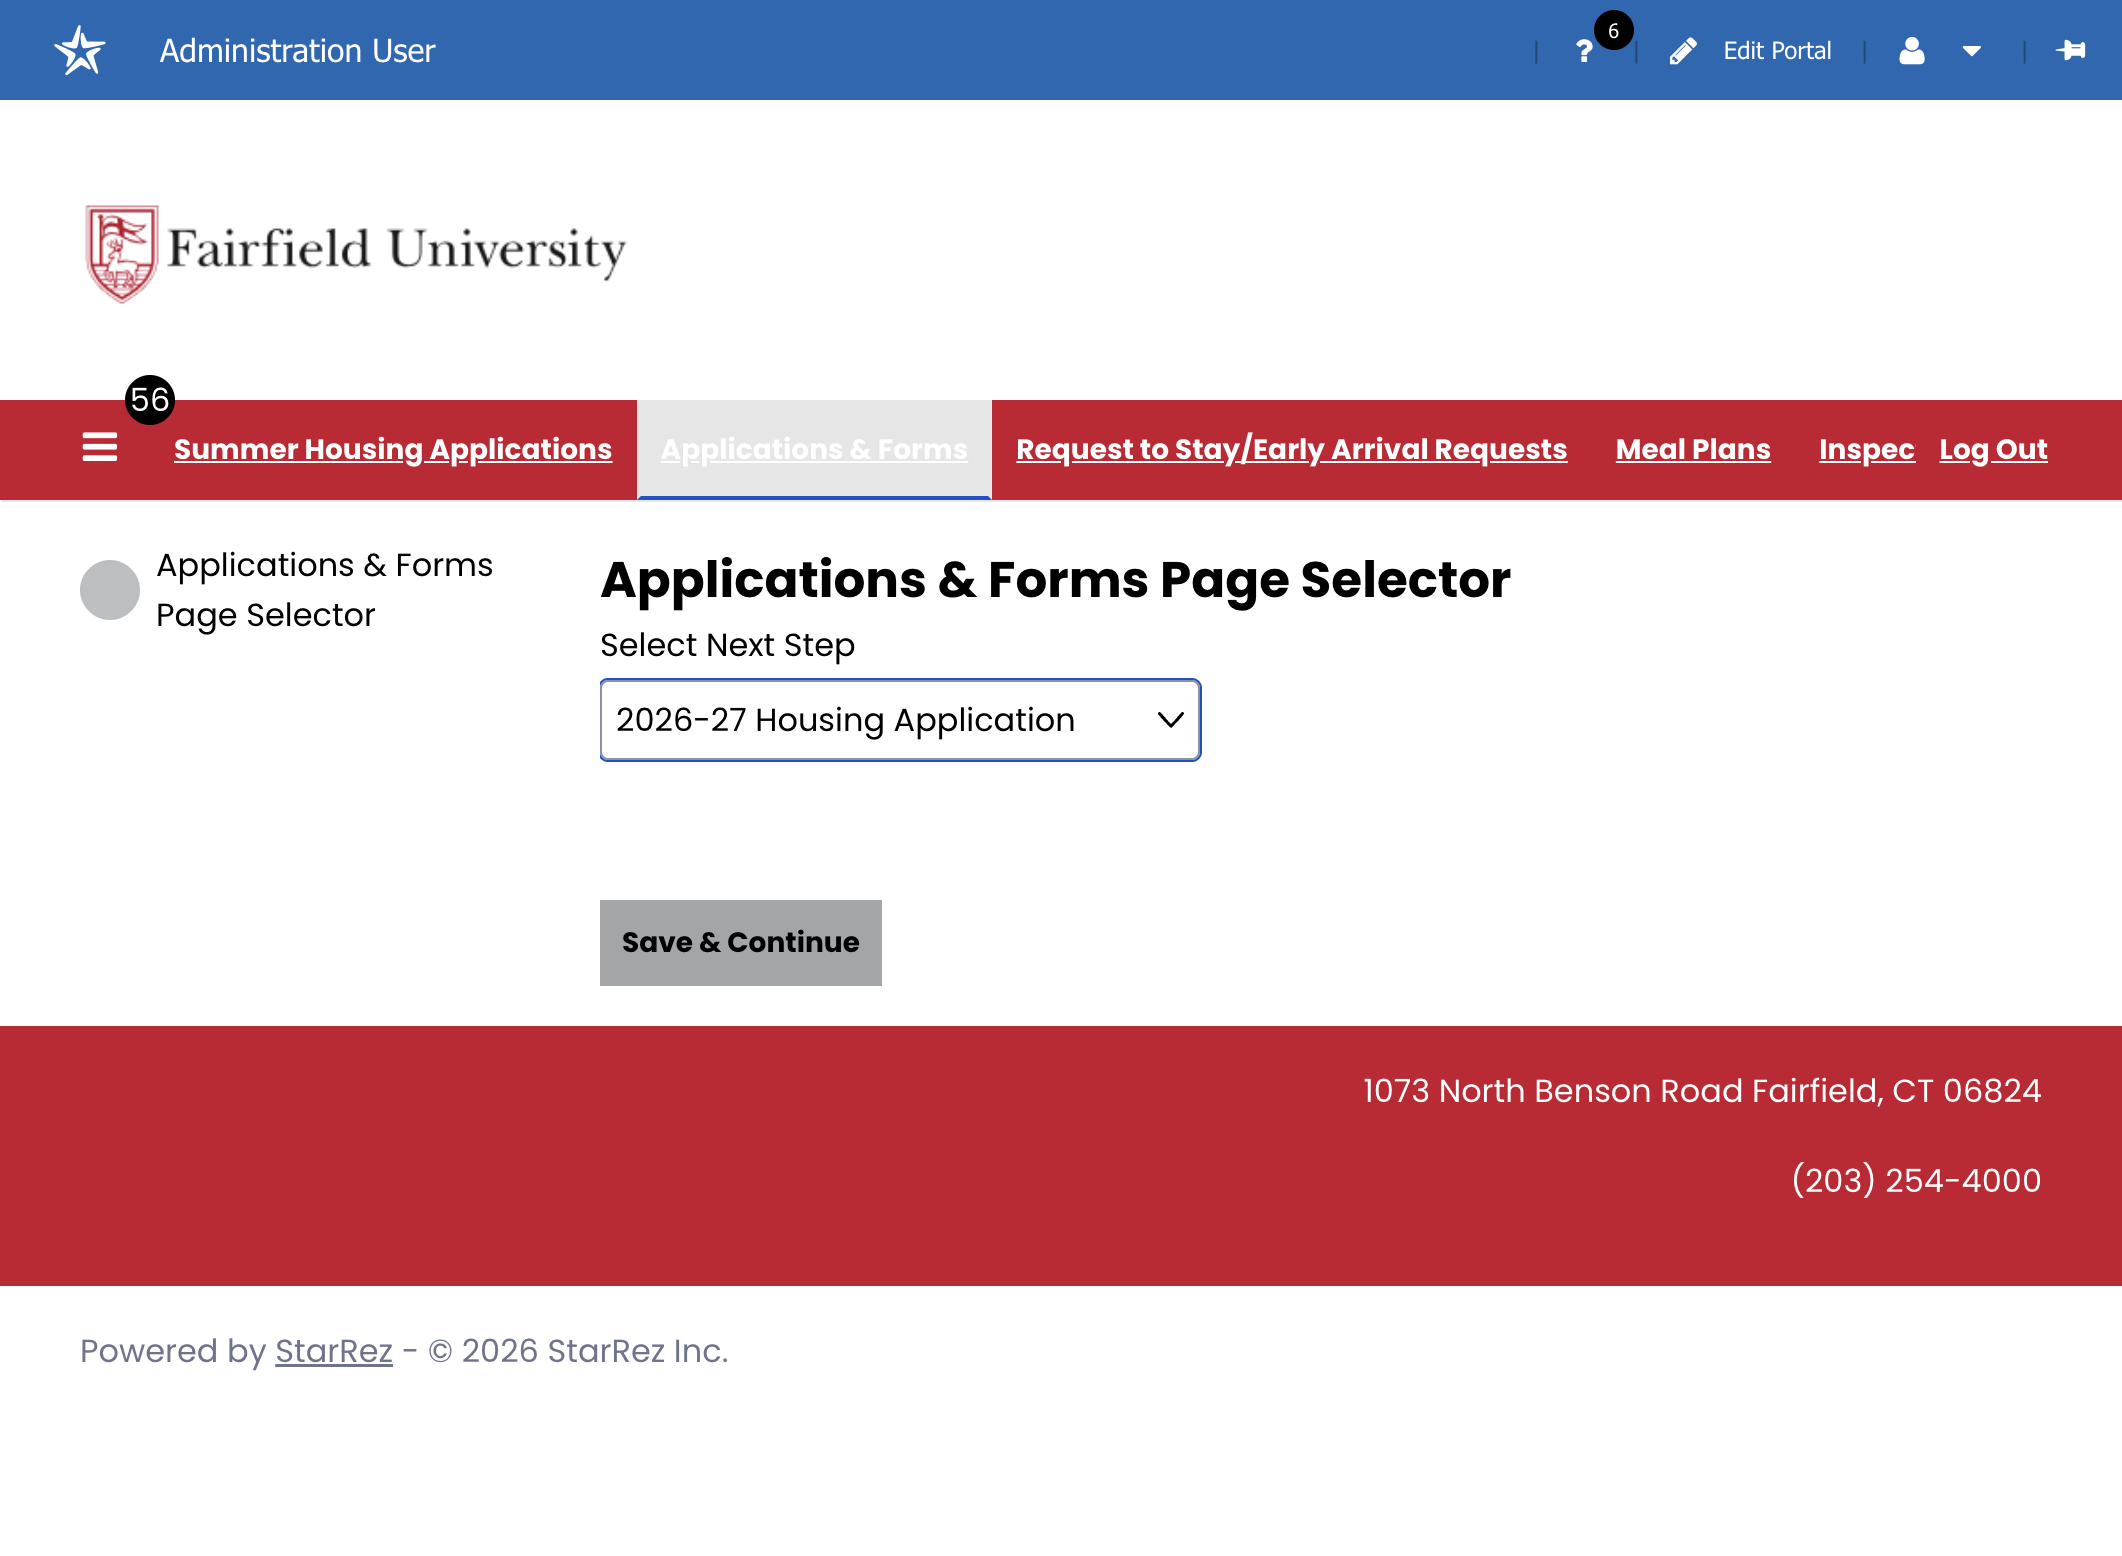Open Request to Stay/Early Arrival Requests
Viewport: 2122px width, 1556px height.
1291,450
